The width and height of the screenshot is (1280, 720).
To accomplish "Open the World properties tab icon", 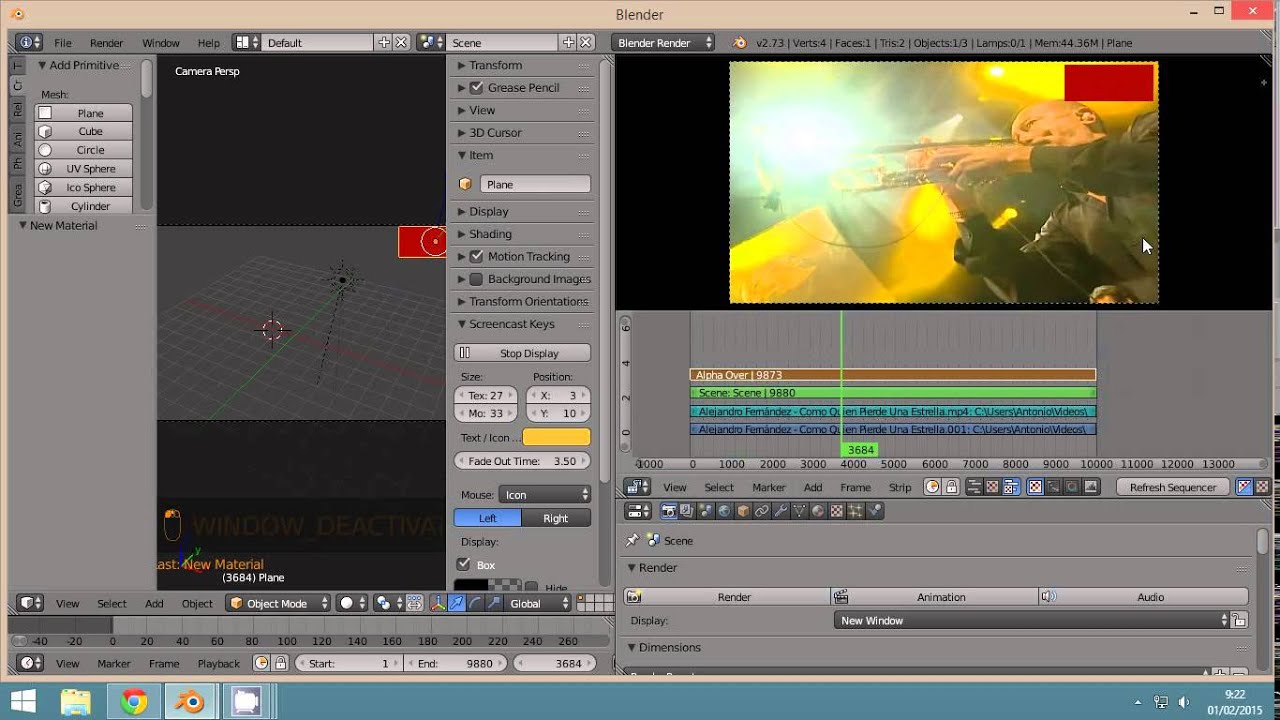I will pyautogui.click(x=724, y=511).
